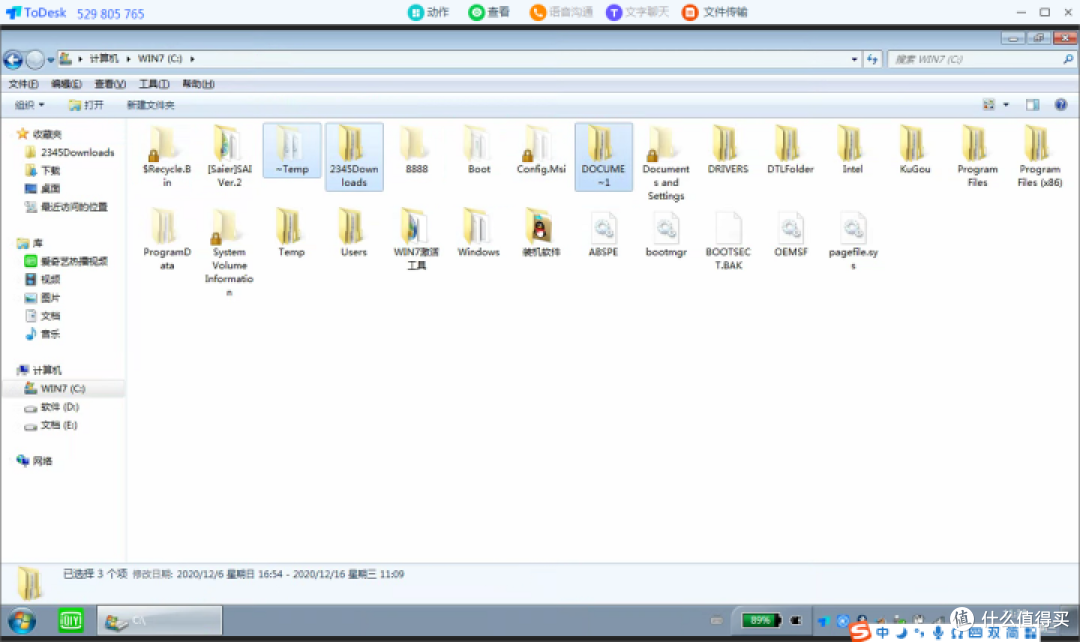The width and height of the screenshot is (1080, 642).
Task: Open the 工具(T) menu
Action: point(154,84)
